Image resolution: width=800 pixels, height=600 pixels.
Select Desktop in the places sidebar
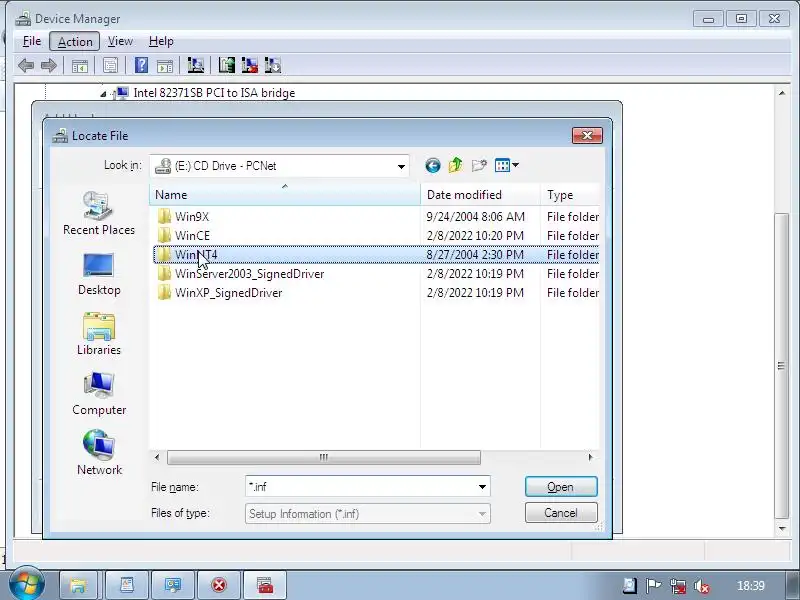click(x=99, y=274)
